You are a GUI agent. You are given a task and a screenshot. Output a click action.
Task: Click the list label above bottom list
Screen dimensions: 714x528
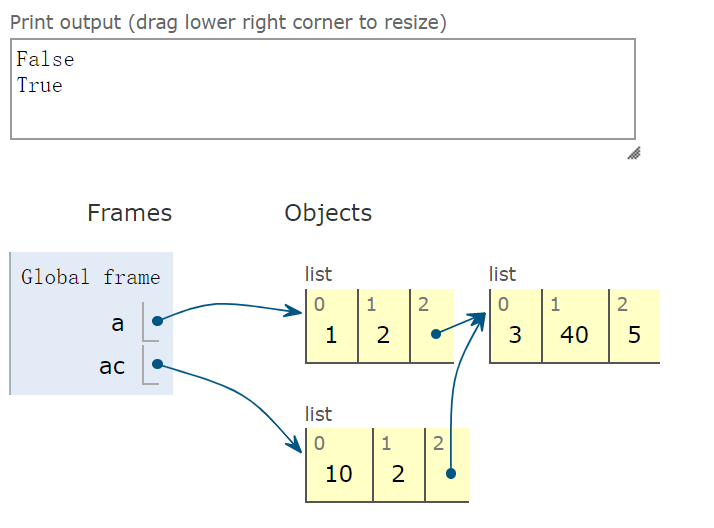click(318, 414)
